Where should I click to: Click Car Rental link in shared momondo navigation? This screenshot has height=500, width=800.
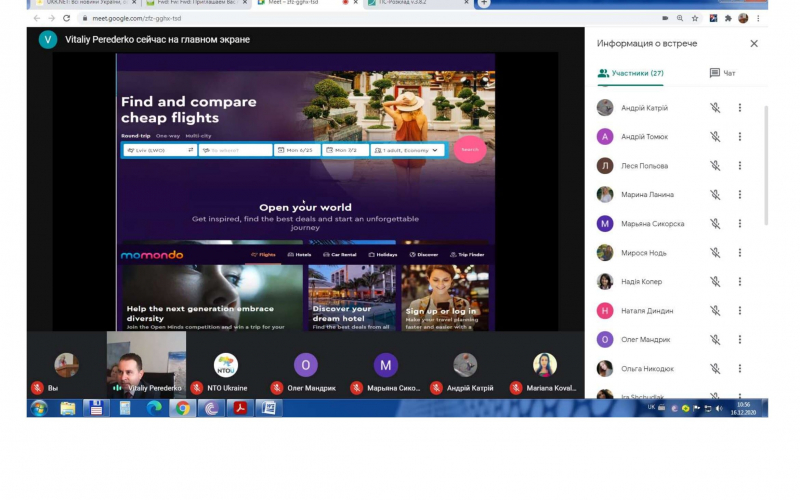coord(340,255)
